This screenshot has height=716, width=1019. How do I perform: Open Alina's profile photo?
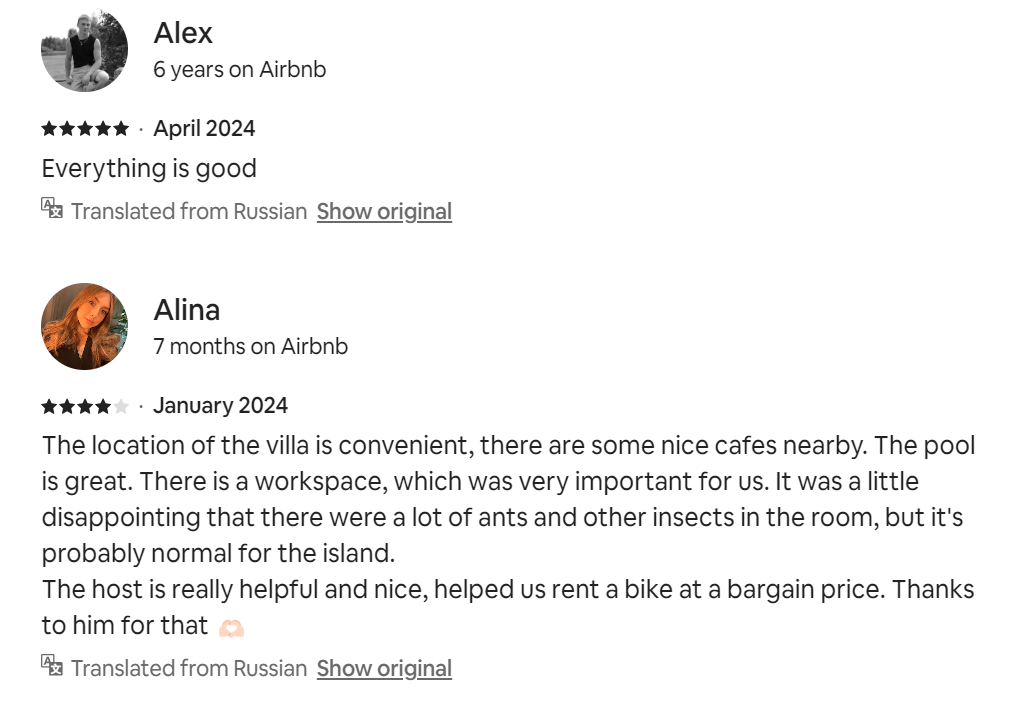[x=84, y=327]
